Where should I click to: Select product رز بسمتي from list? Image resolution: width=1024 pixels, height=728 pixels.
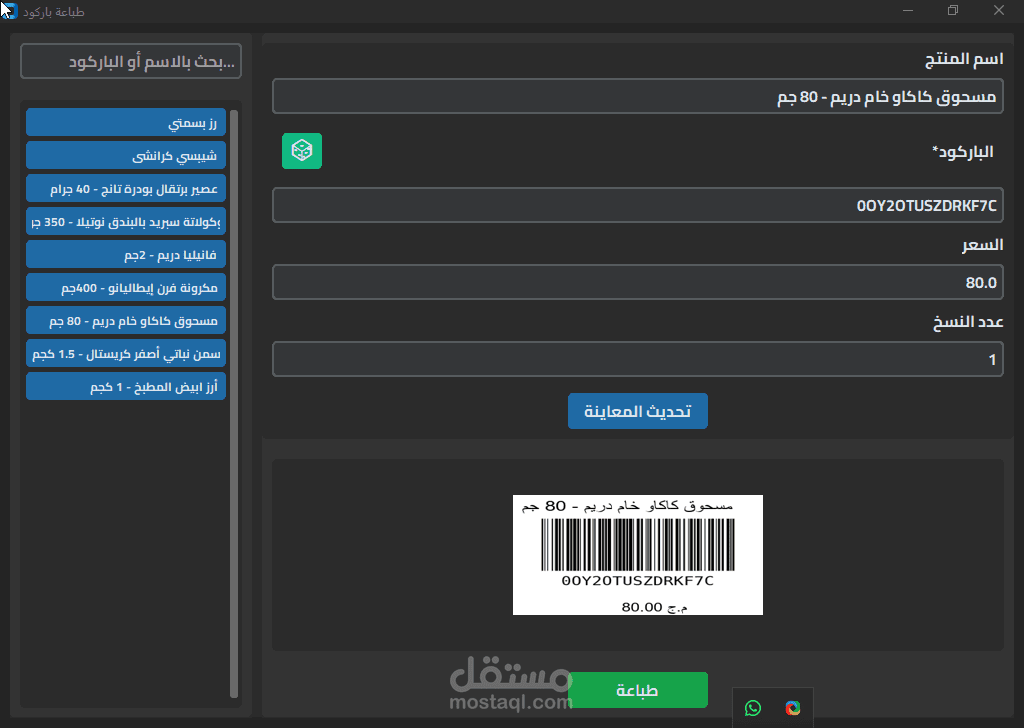point(126,122)
